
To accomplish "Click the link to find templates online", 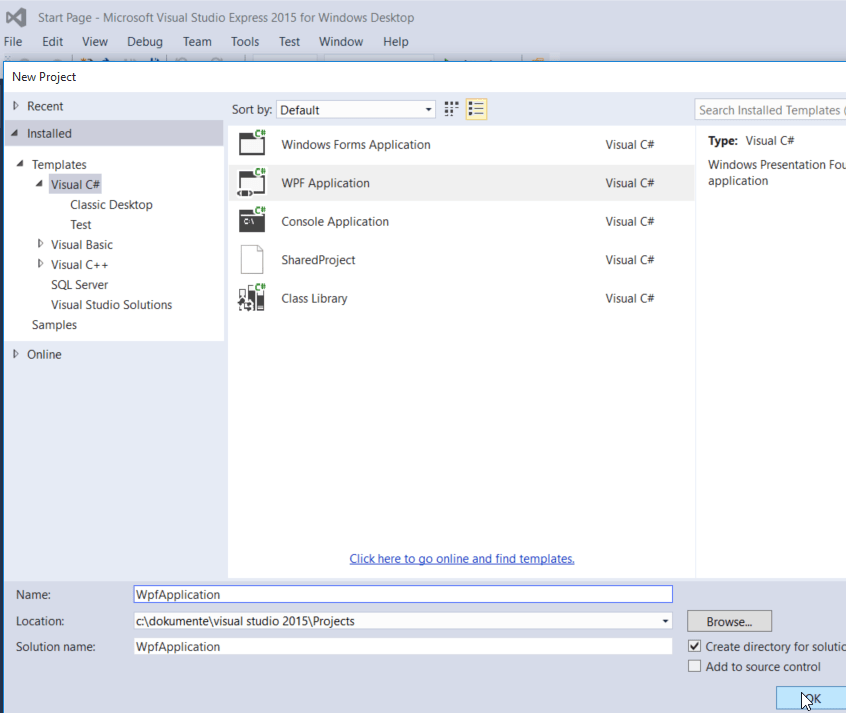I will [x=461, y=558].
